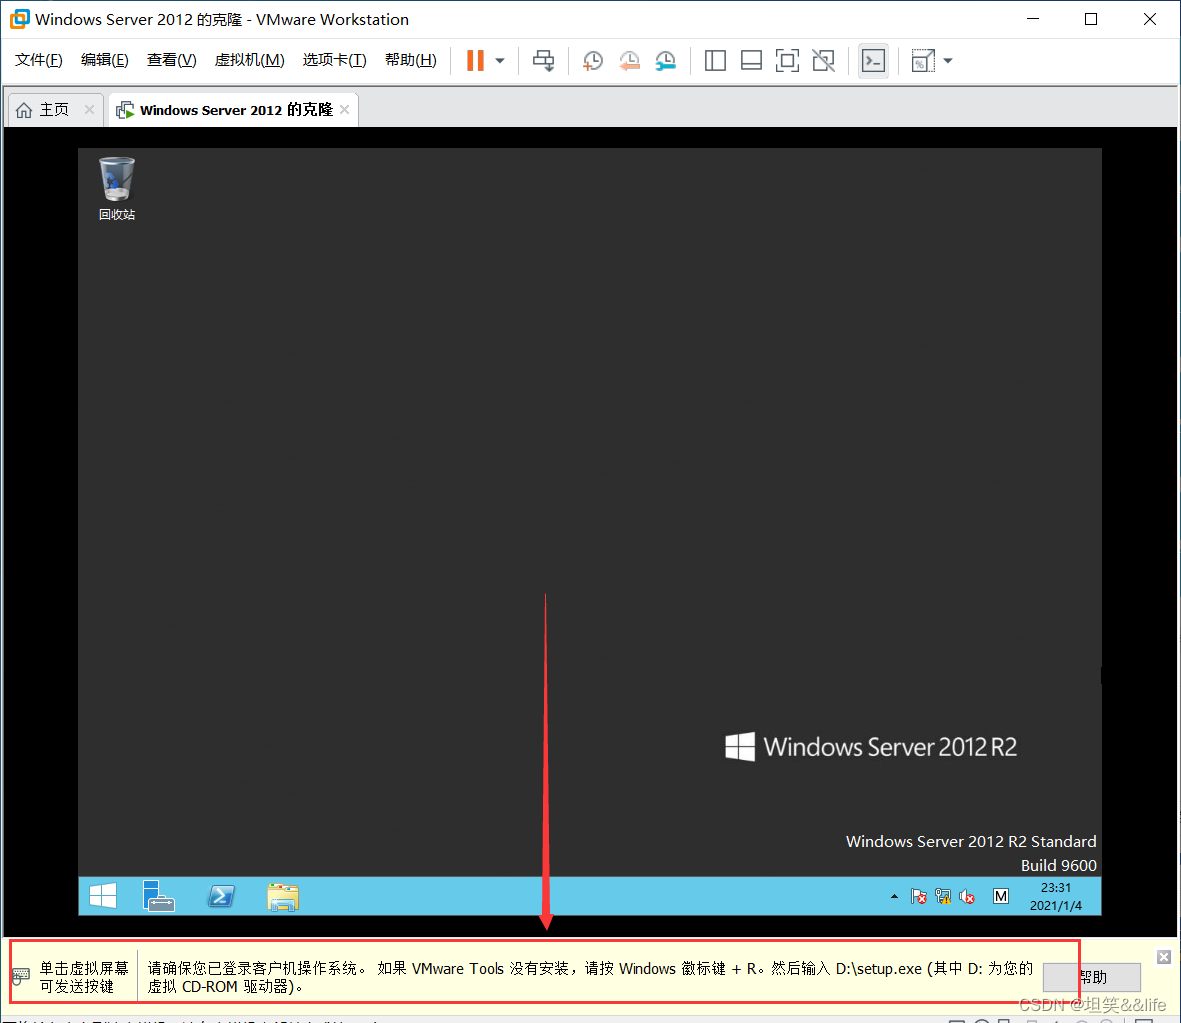This screenshot has width=1181, height=1023.
Task: Launch PowerShell from the guest taskbar
Action: click(x=221, y=896)
